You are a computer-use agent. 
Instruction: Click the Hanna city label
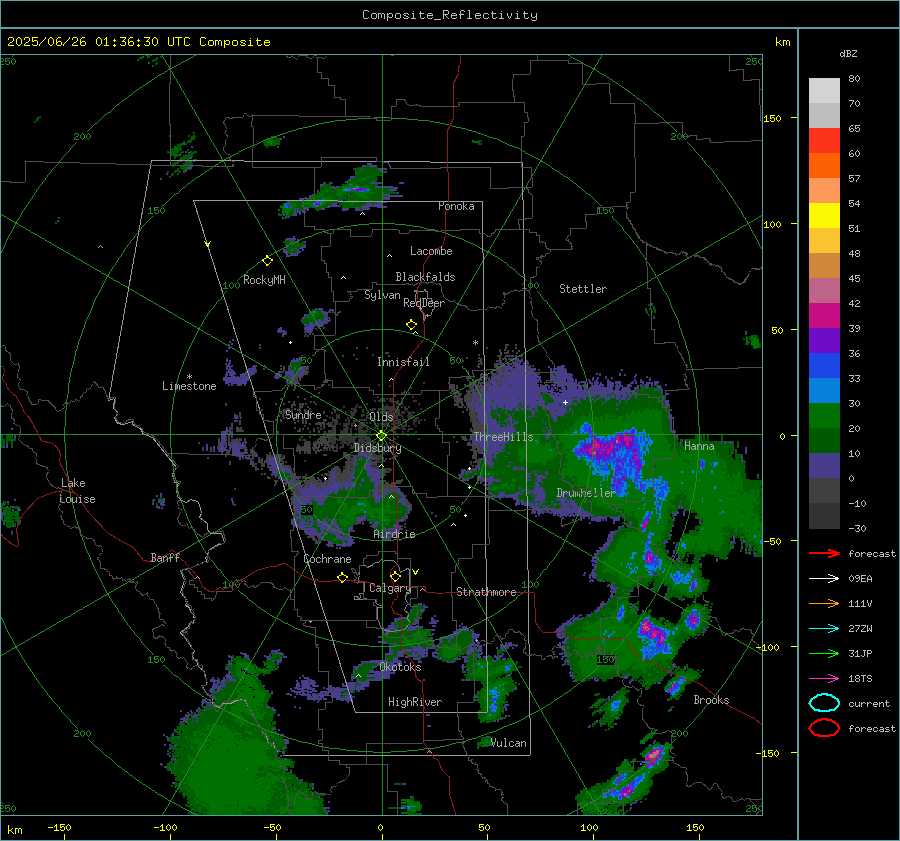tap(699, 446)
